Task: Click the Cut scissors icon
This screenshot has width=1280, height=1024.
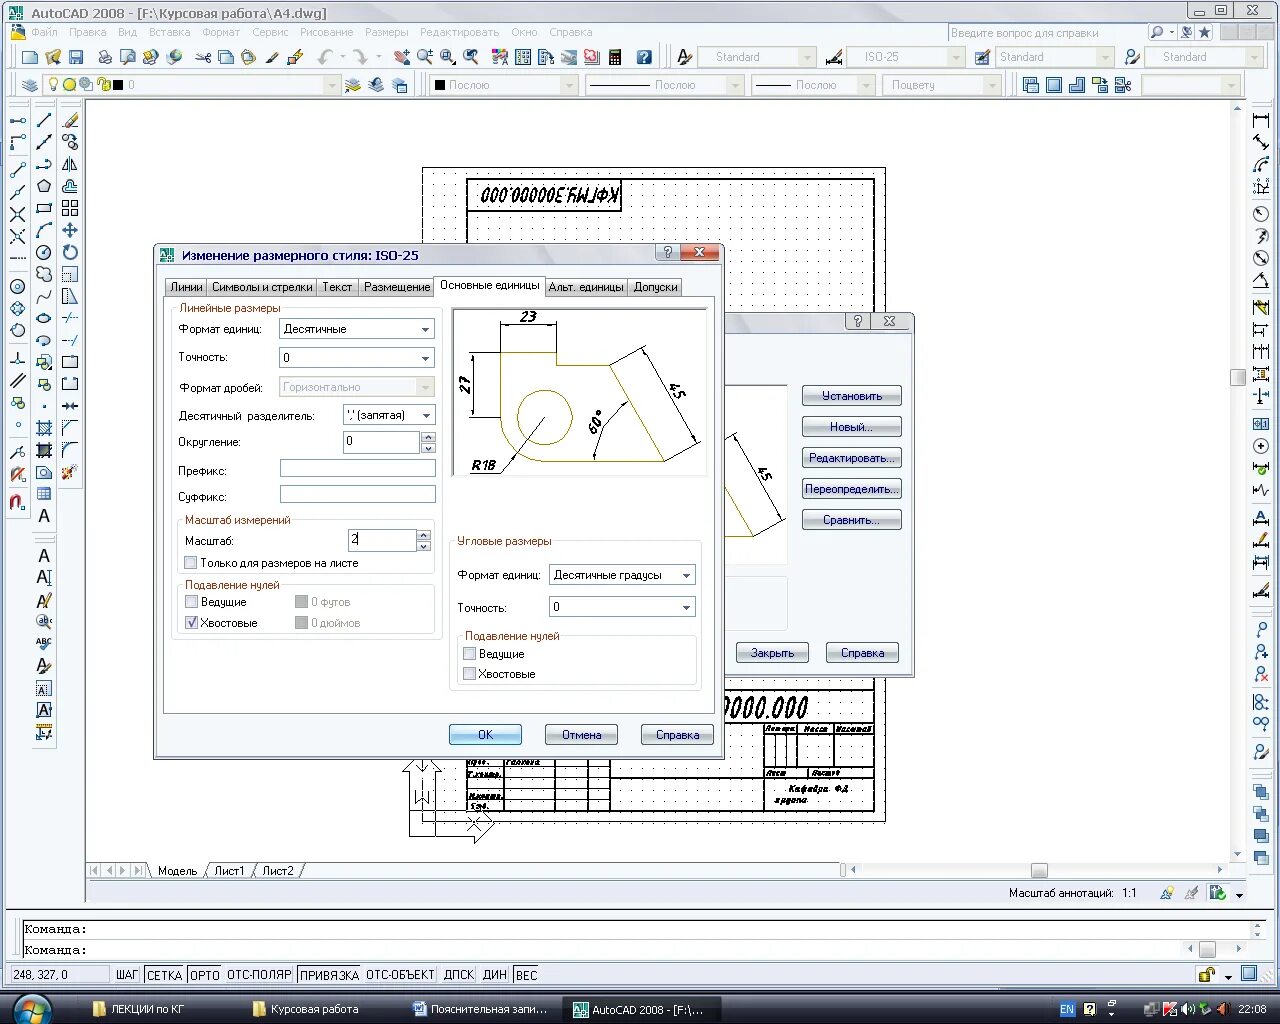Action: [203, 57]
